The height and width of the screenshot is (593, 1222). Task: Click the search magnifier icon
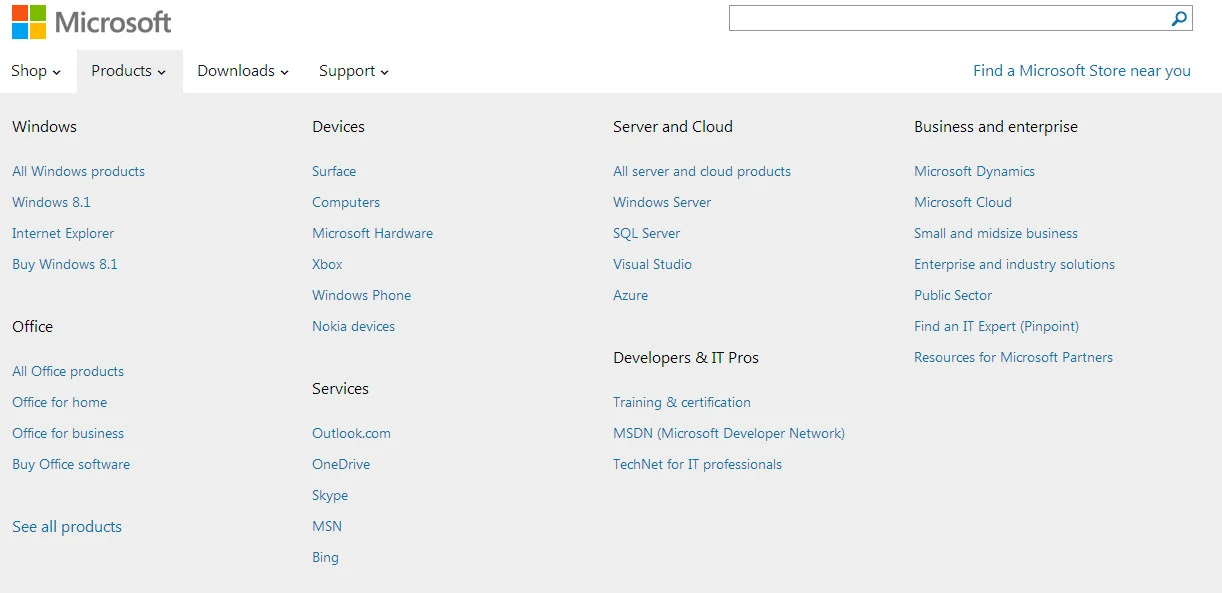pyautogui.click(x=1180, y=18)
